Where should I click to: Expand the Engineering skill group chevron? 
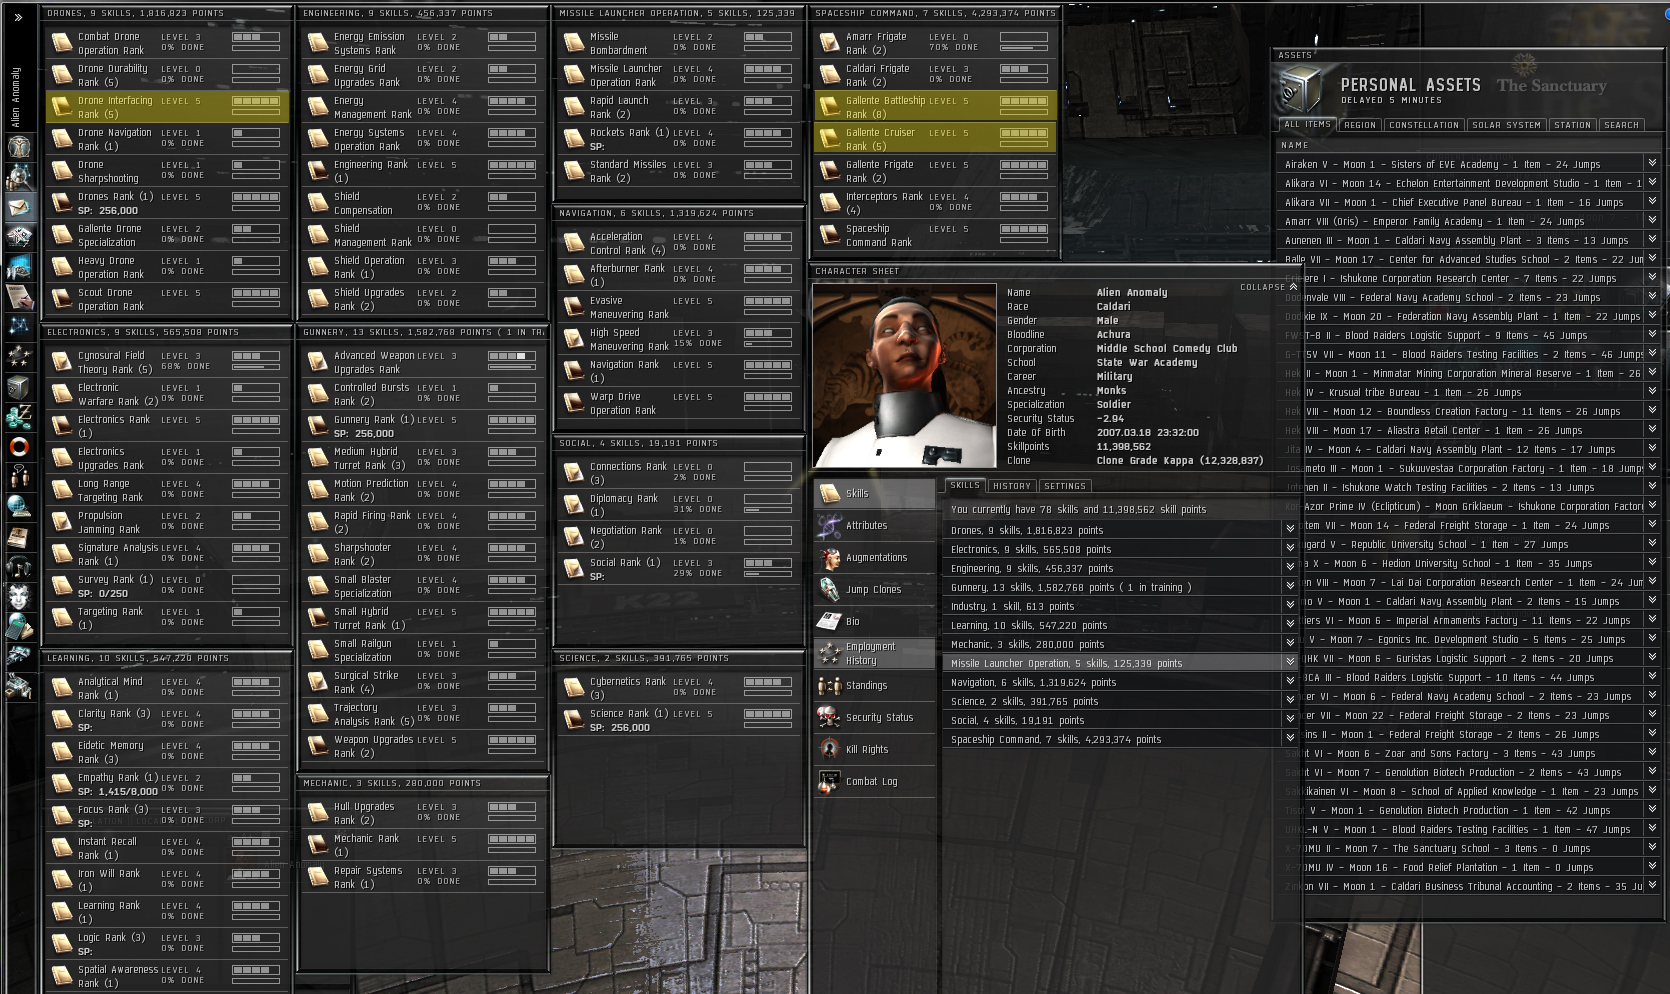point(1290,568)
